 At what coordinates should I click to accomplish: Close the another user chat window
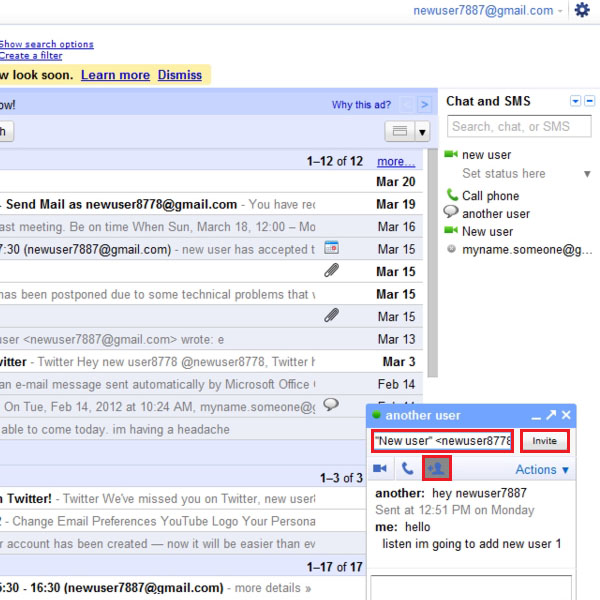coord(566,415)
